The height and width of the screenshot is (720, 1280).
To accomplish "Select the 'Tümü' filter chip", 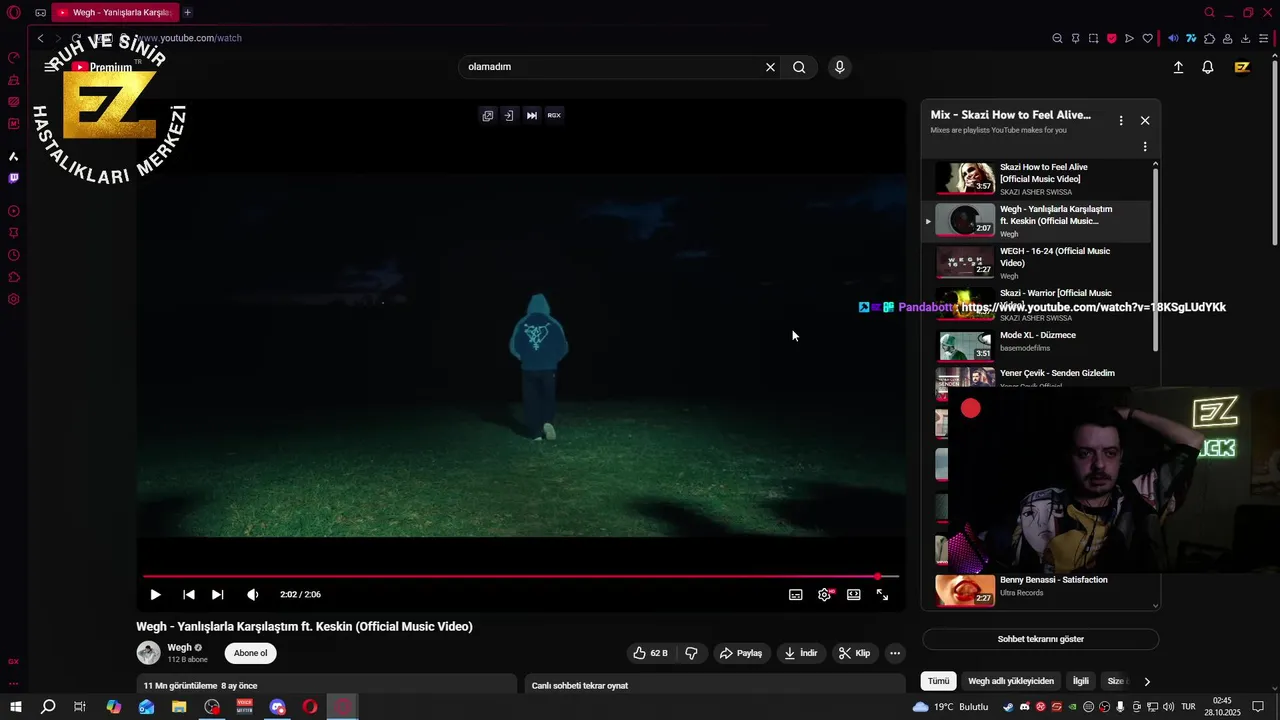I will pos(938,681).
